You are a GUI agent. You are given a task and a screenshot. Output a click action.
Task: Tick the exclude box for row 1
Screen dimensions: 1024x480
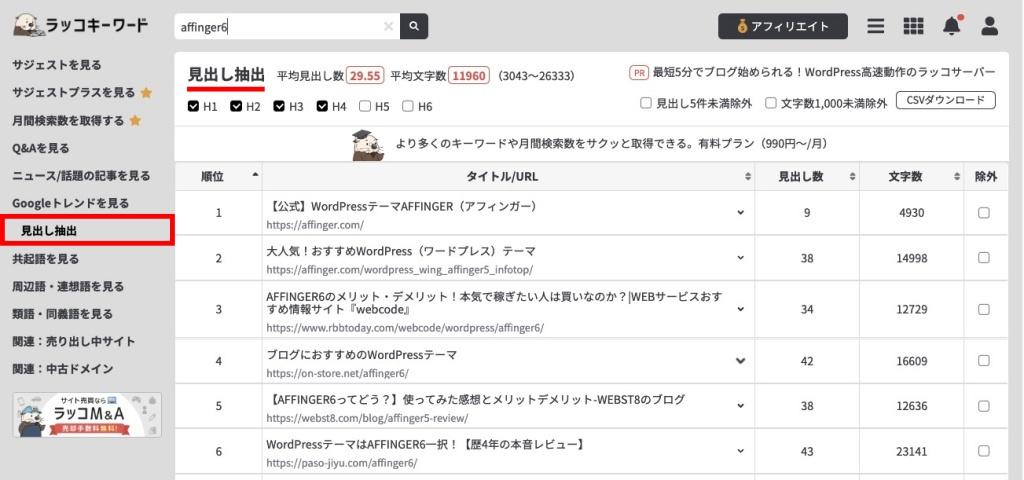tap(984, 213)
